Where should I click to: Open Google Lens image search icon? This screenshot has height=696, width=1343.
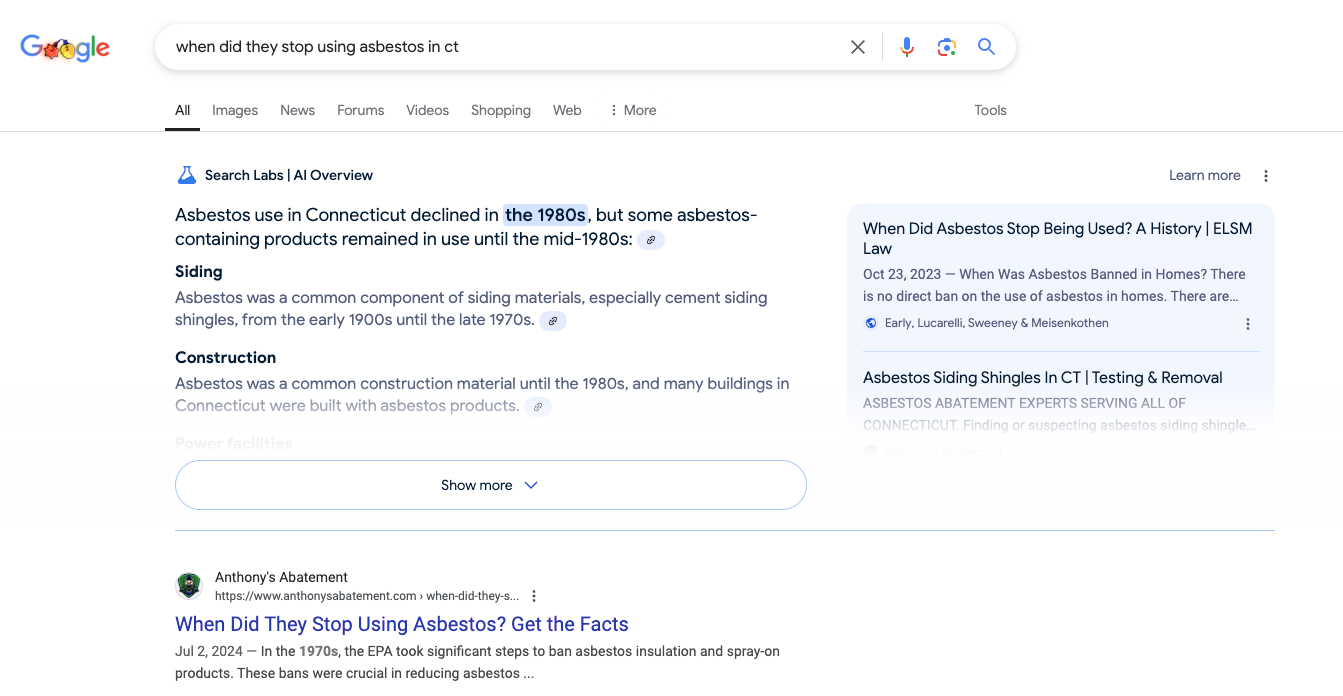tap(947, 47)
